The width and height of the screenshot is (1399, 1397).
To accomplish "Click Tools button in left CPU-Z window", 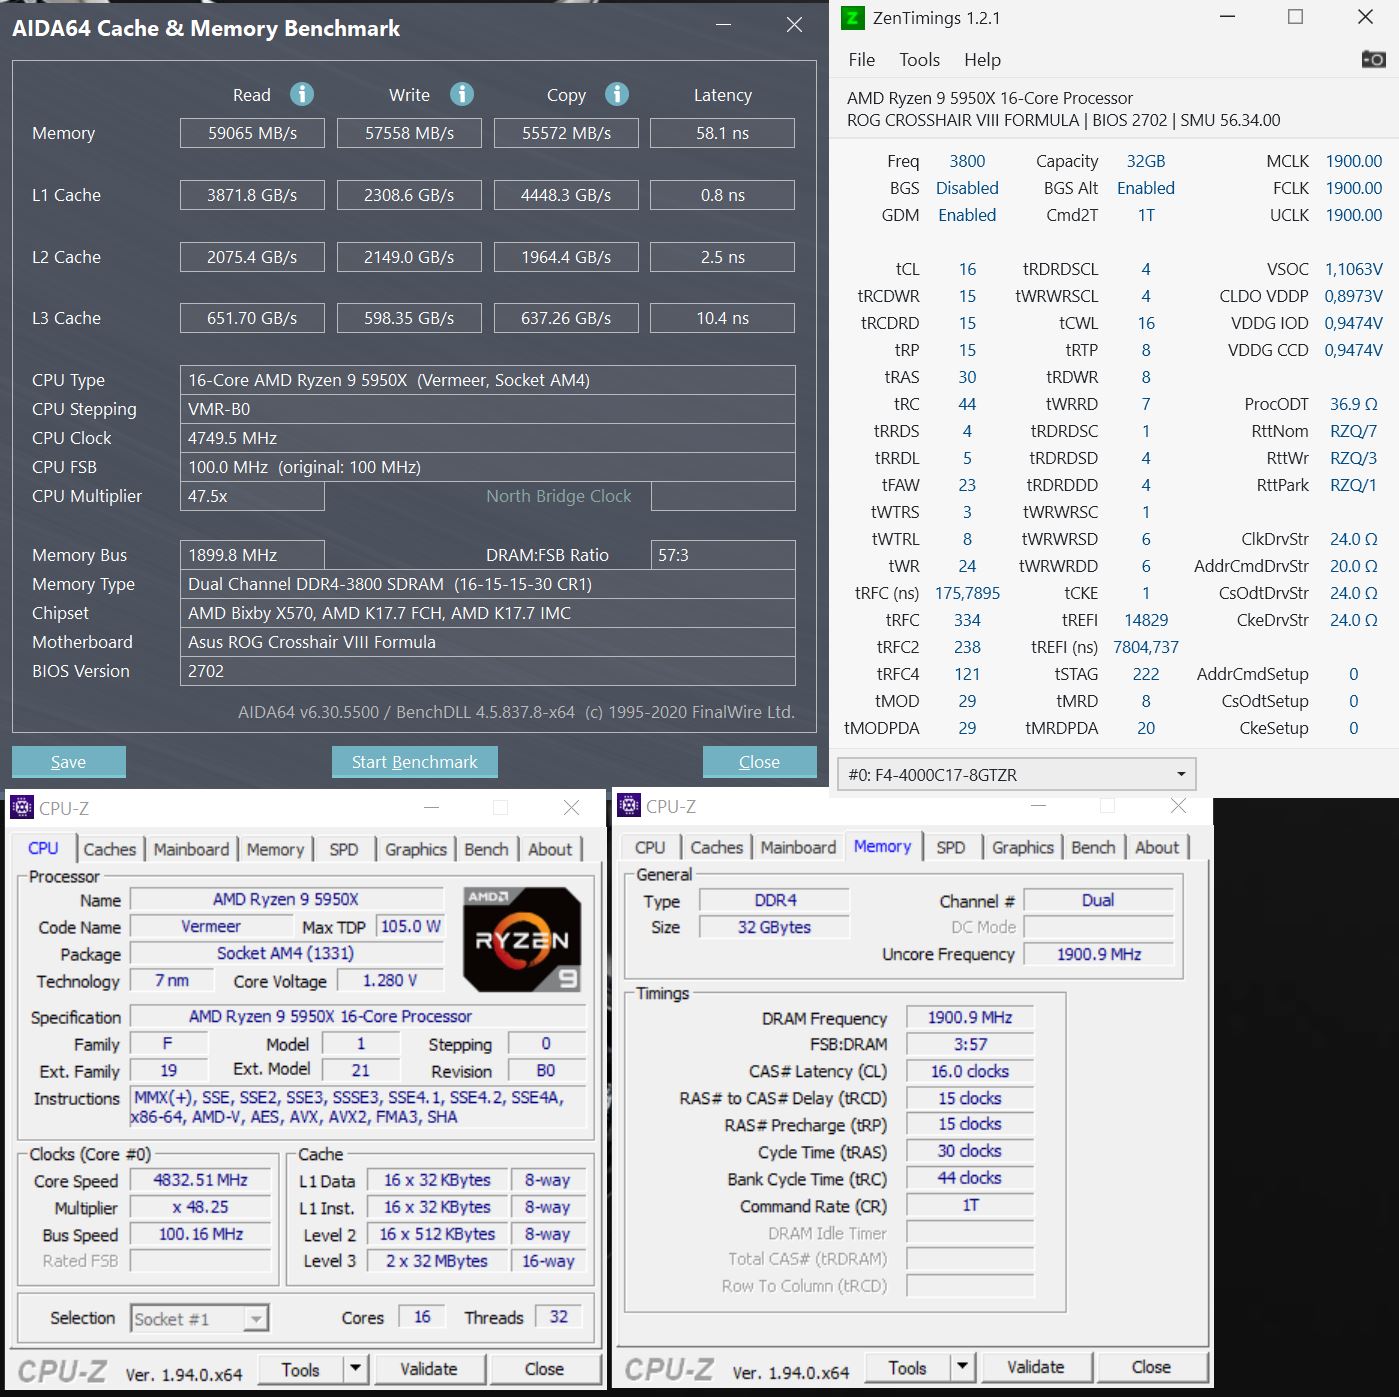I will (x=300, y=1368).
